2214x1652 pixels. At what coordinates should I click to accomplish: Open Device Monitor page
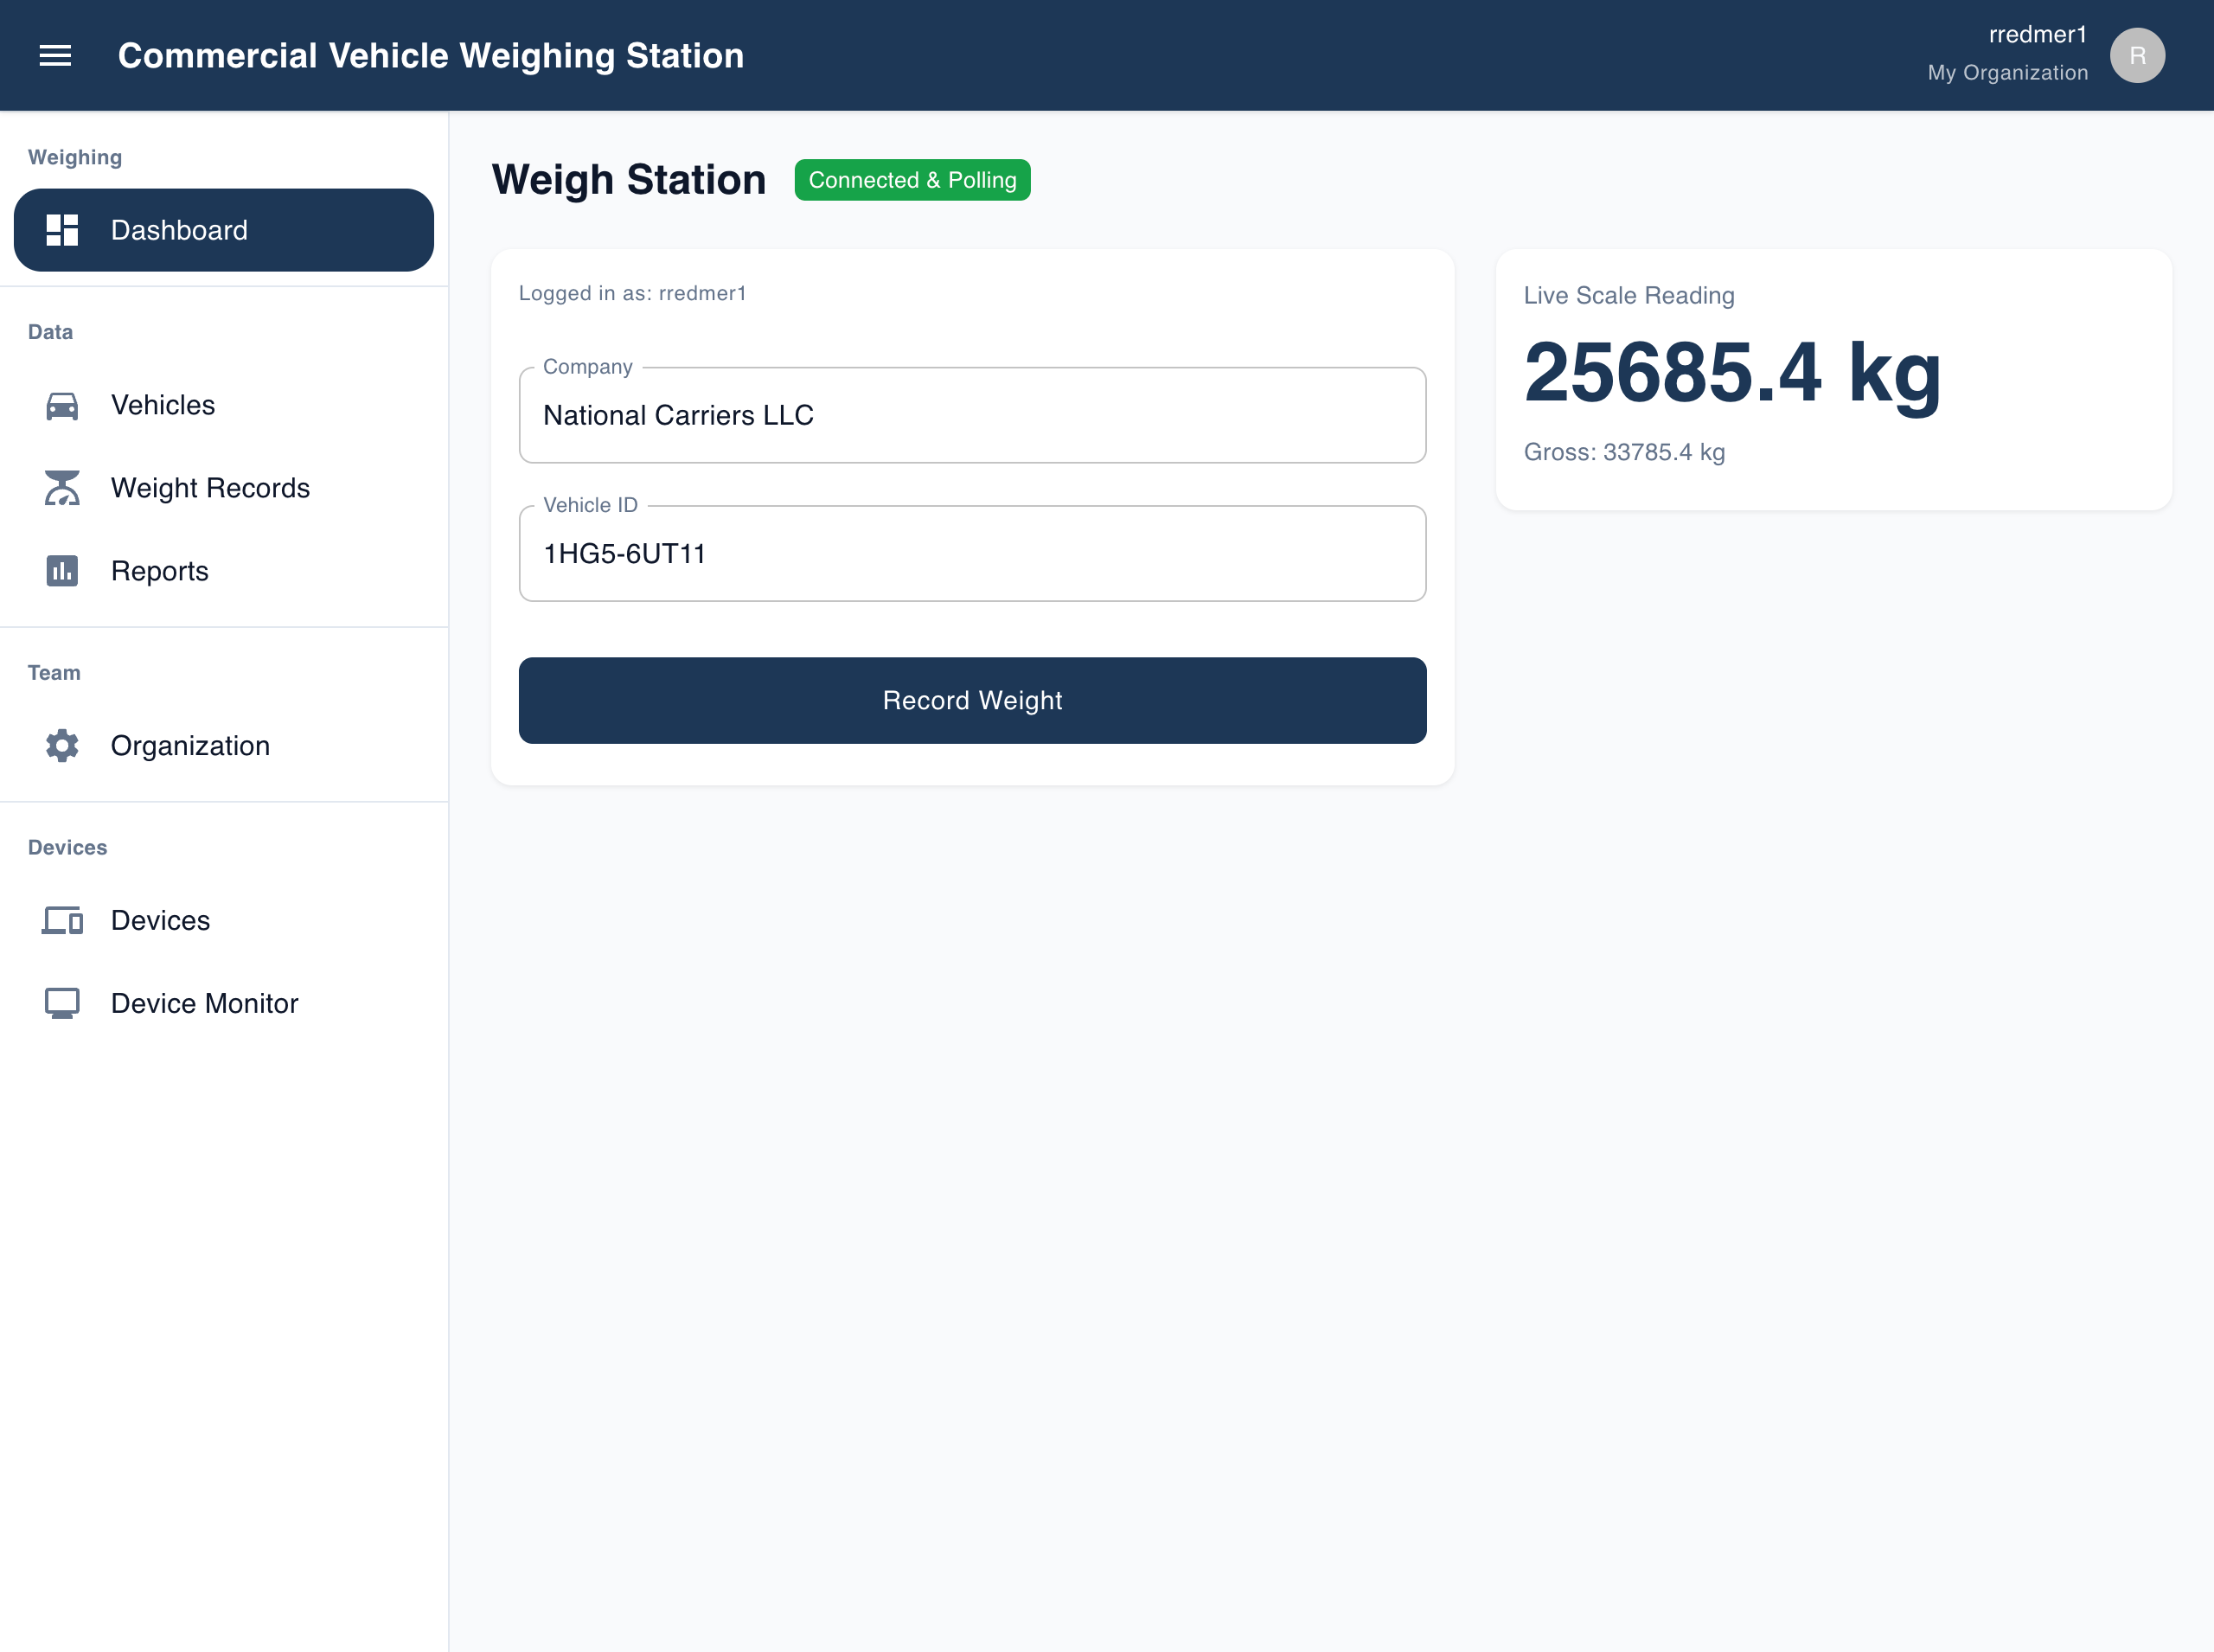(x=224, y=1003)
